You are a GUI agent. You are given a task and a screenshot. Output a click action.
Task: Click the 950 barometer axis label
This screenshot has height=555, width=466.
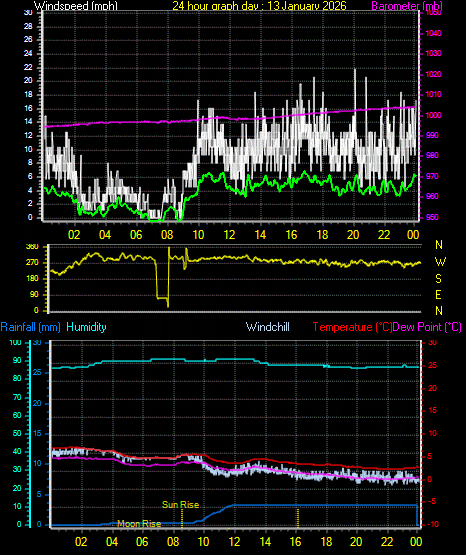(432, 217)
